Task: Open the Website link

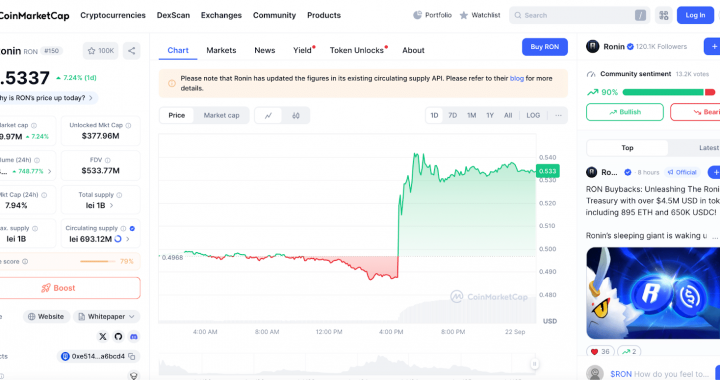Action: point(46,317)
